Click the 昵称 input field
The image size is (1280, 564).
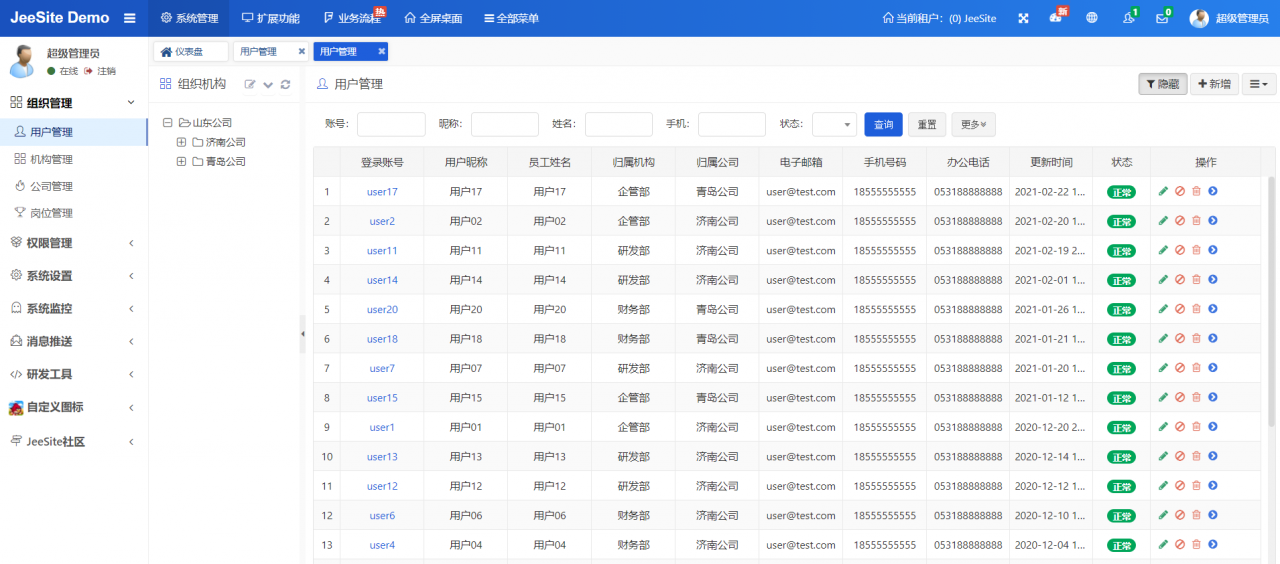[x=505, y=124]
